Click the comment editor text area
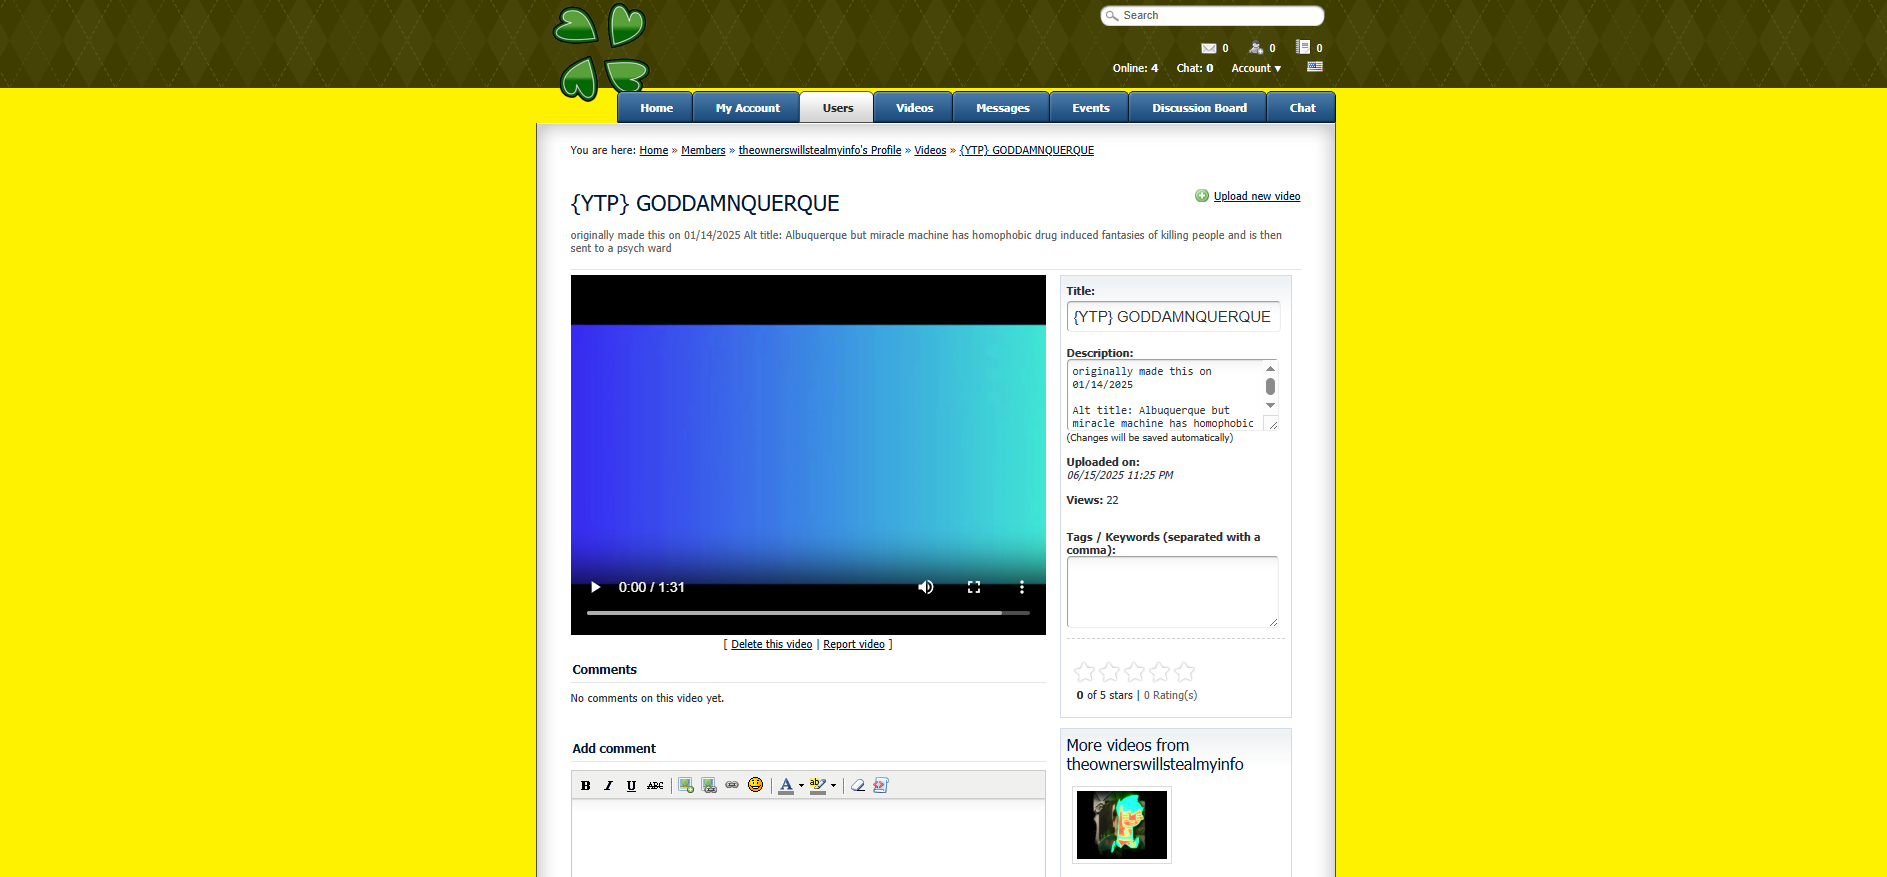Image resolution: width=1887 pixels, height=877 pixels. tap(808, 838)
